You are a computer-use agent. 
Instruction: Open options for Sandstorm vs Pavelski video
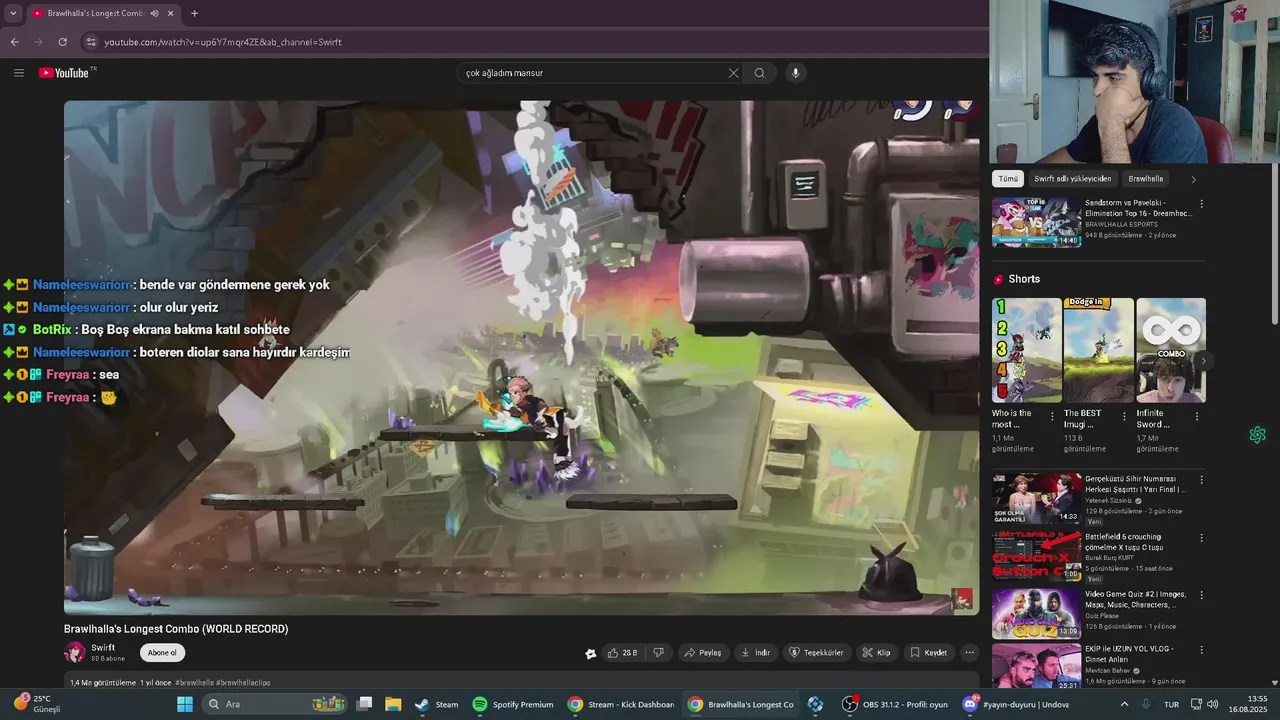pos(1201,204)
